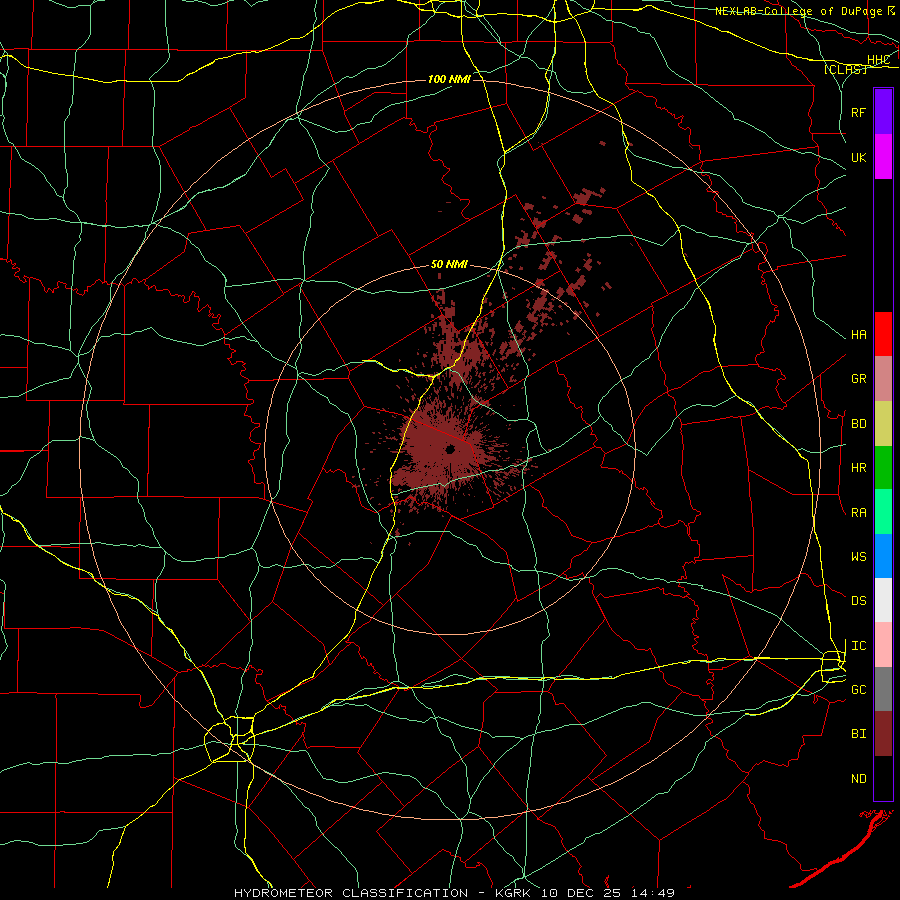Click the HYDROMETEOR CLASSIFICATION title text
Viewport: 900px width, 900px height.
[x=351, y=893]
